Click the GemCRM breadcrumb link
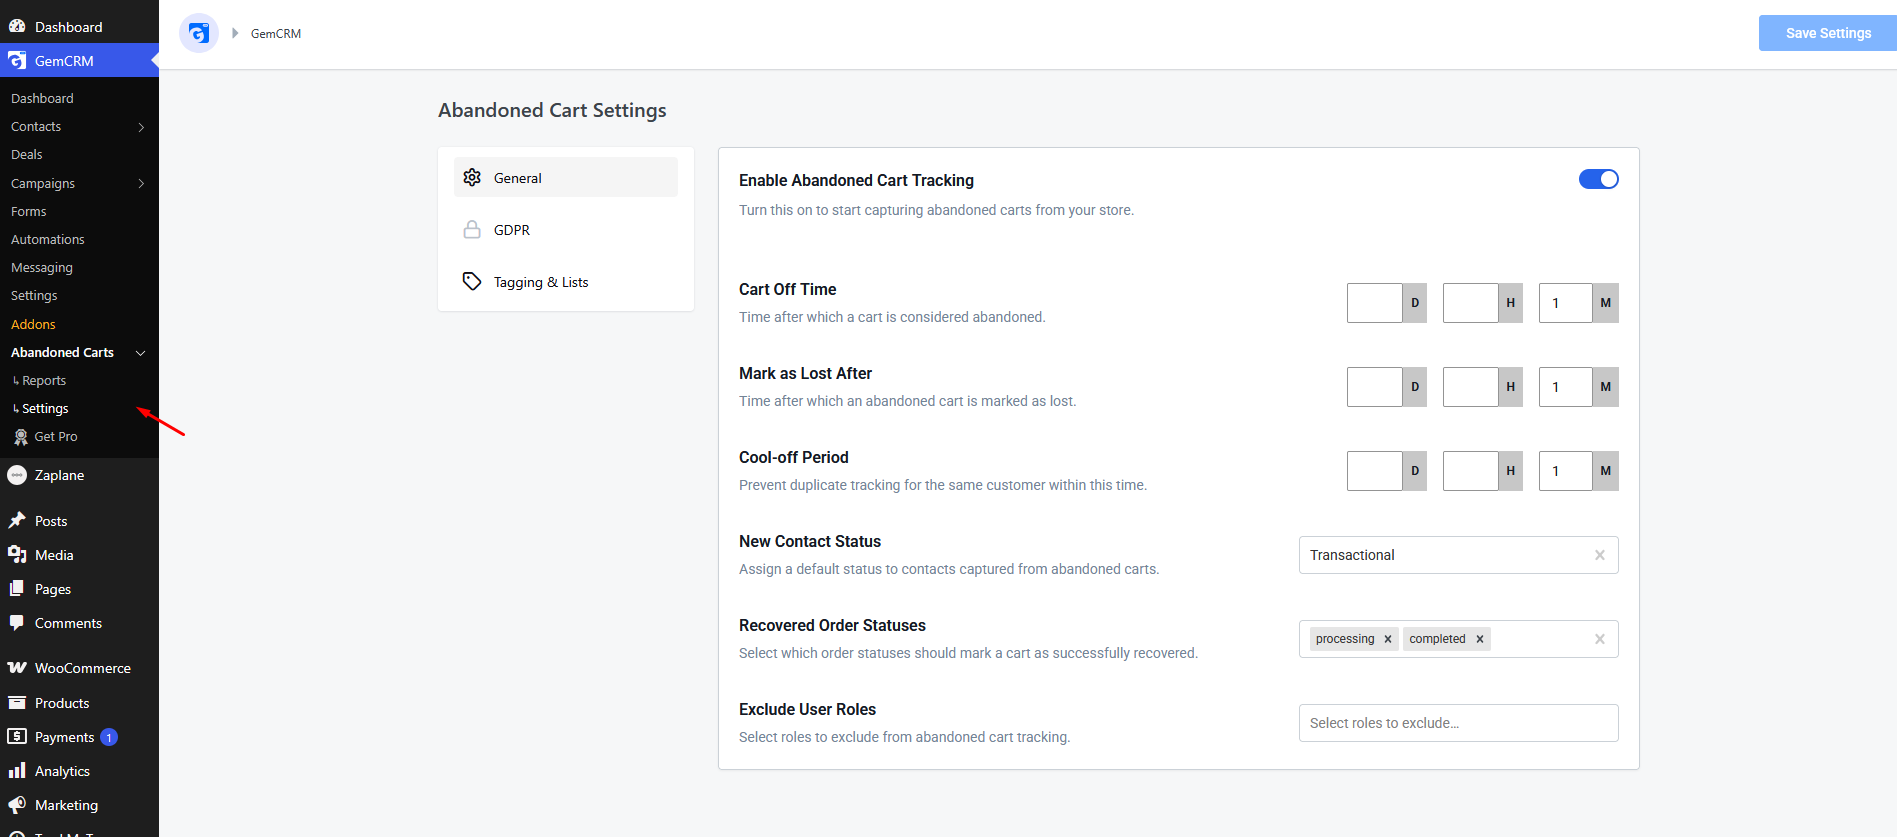 [x=276, y=33]
